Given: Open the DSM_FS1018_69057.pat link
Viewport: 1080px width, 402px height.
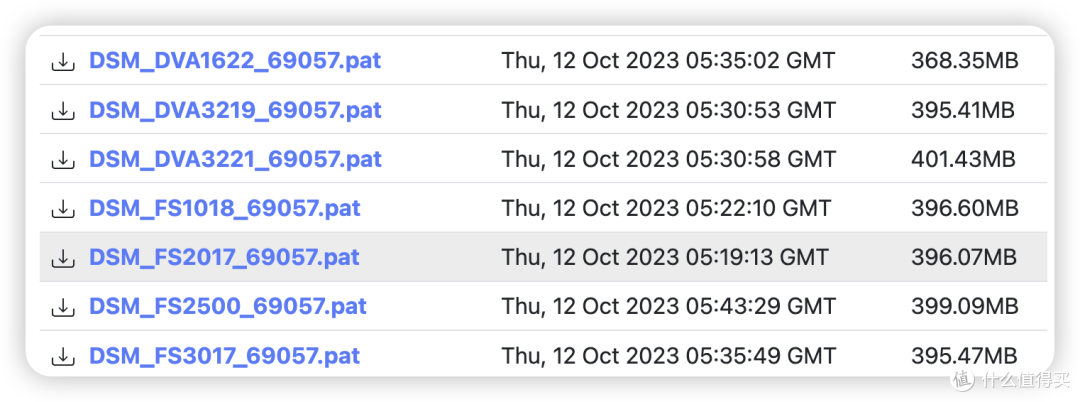Looking at the screenshot, I should click(225, 208).
